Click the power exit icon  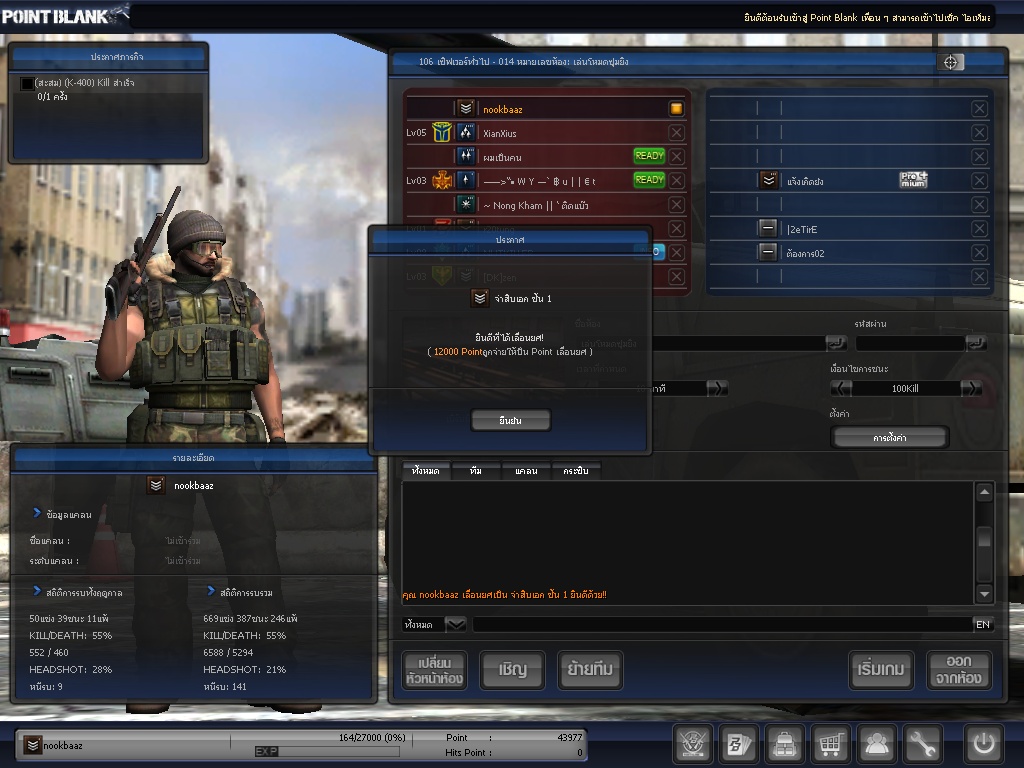coord(984,743)
